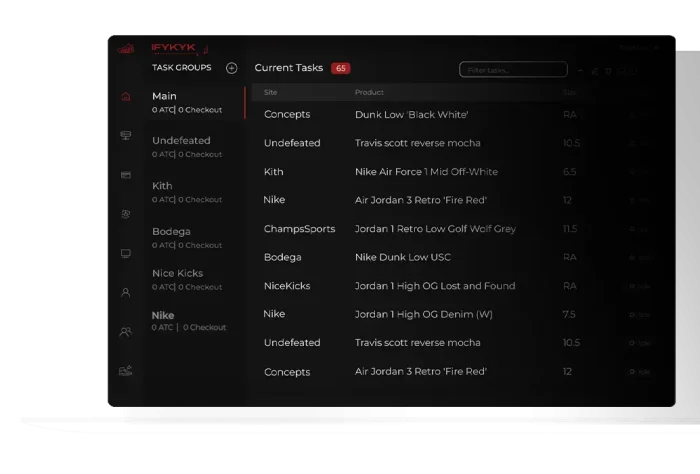This screenshot has width=700, height=474.
Task: Open the credit card billing icon in sidebar
Action: pyautogui.click(x=125, y=175)
